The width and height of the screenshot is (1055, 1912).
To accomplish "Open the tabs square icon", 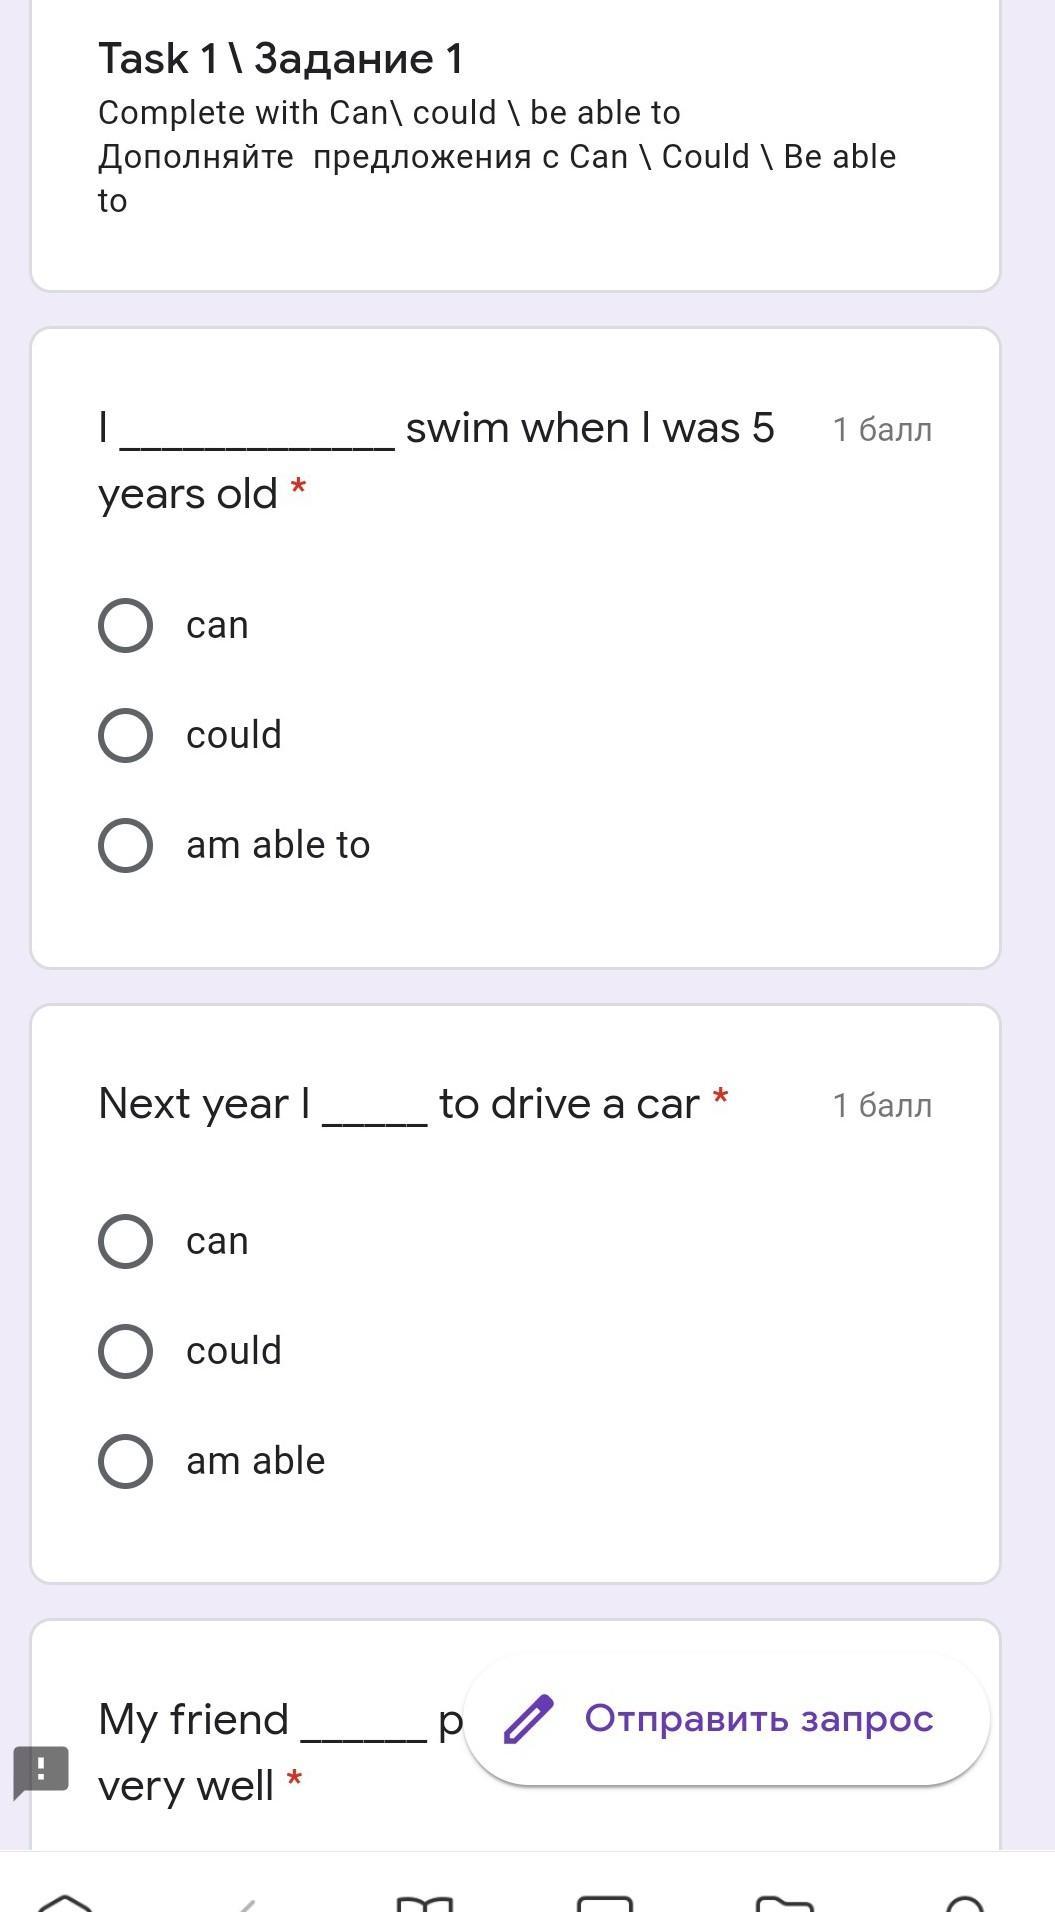I will coord(605,1902).
